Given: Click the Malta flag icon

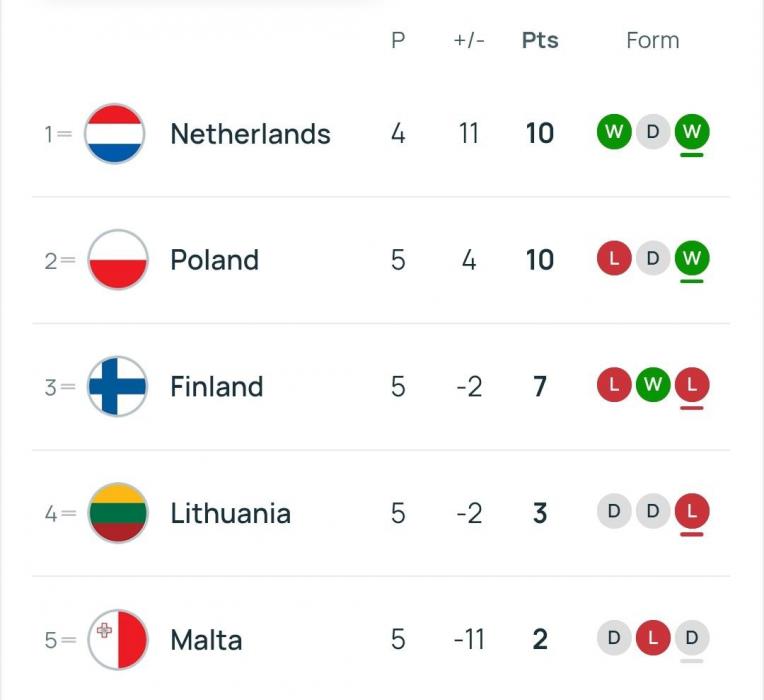Looking at the screenshot, I should 118,640.
